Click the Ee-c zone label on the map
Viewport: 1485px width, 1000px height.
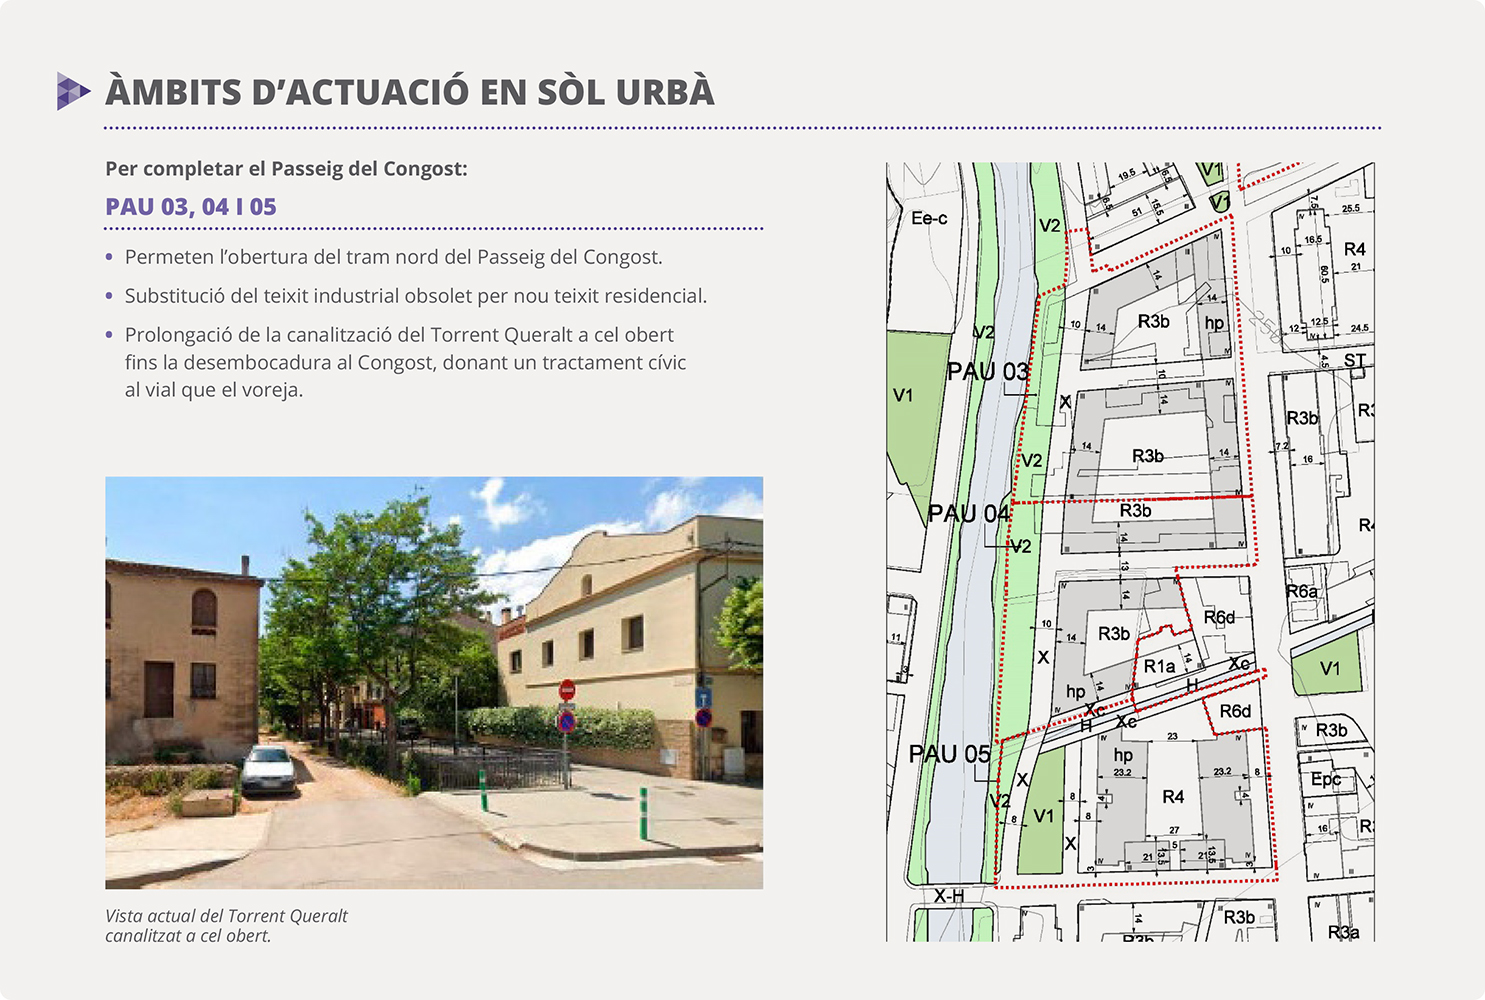(x=929, y=218)
